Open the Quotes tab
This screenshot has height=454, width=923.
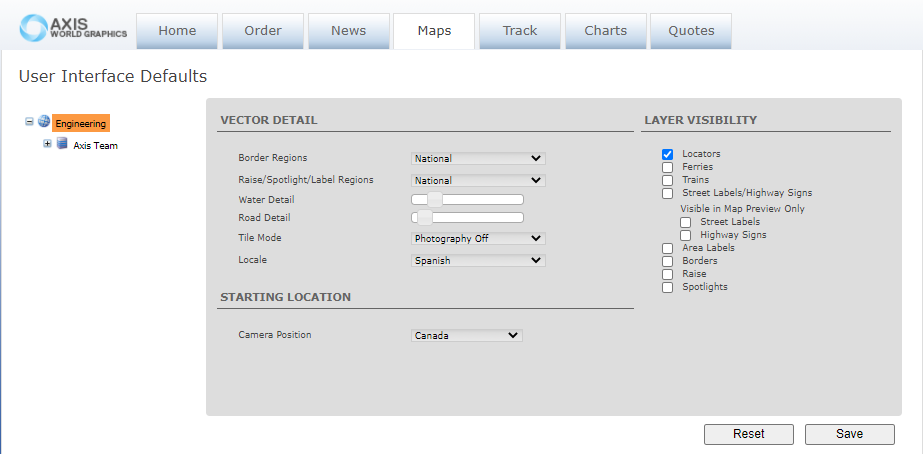pyautogui.click(x=690, y=31)
